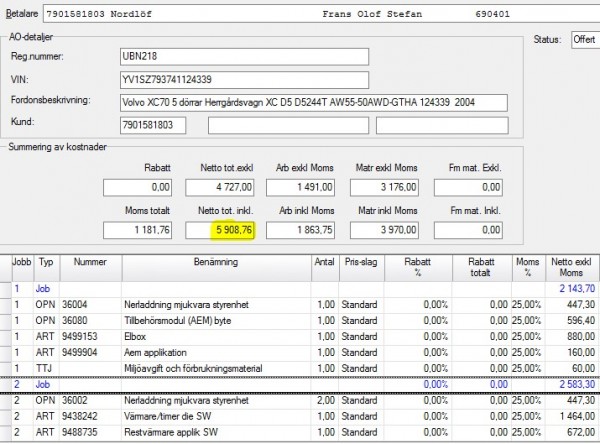This screenshot has width=600, height=444.
Task: Sort by the Rabatt % column header
Action: [x=418, y=268]
